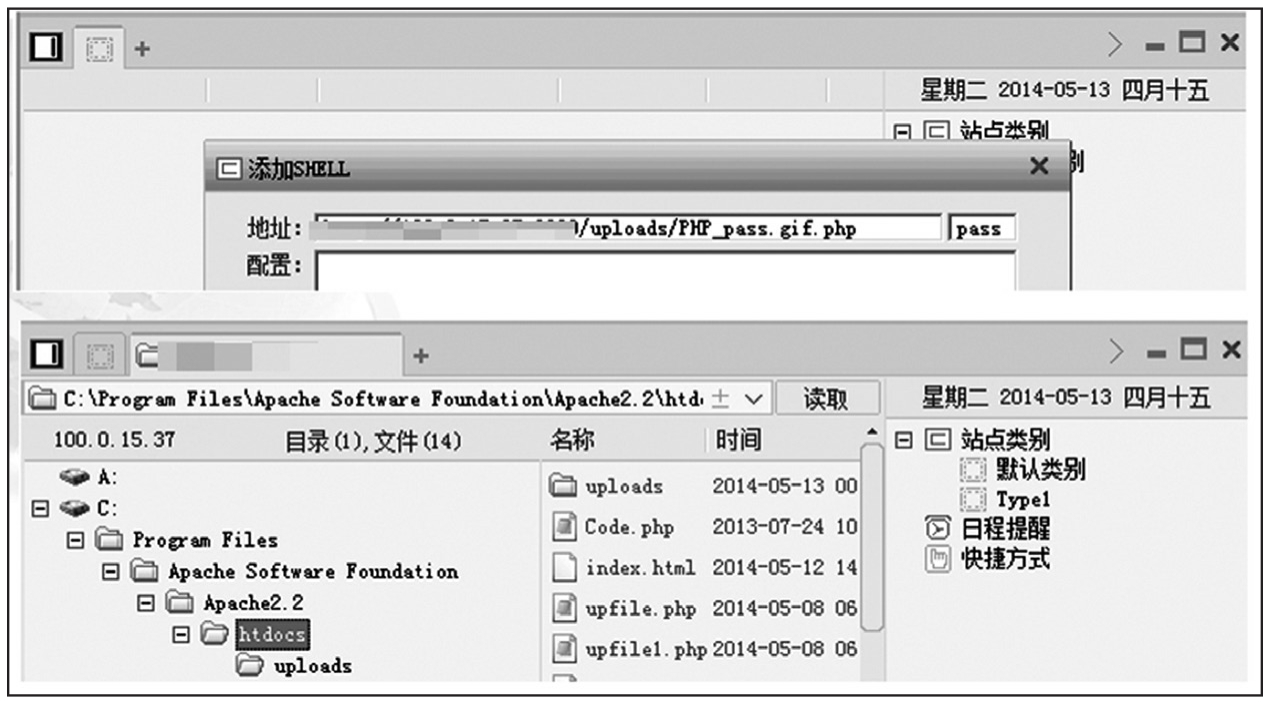Click the 添加SHELL dialog title icon
This screenshot has height=703, width=1270.
228,169
